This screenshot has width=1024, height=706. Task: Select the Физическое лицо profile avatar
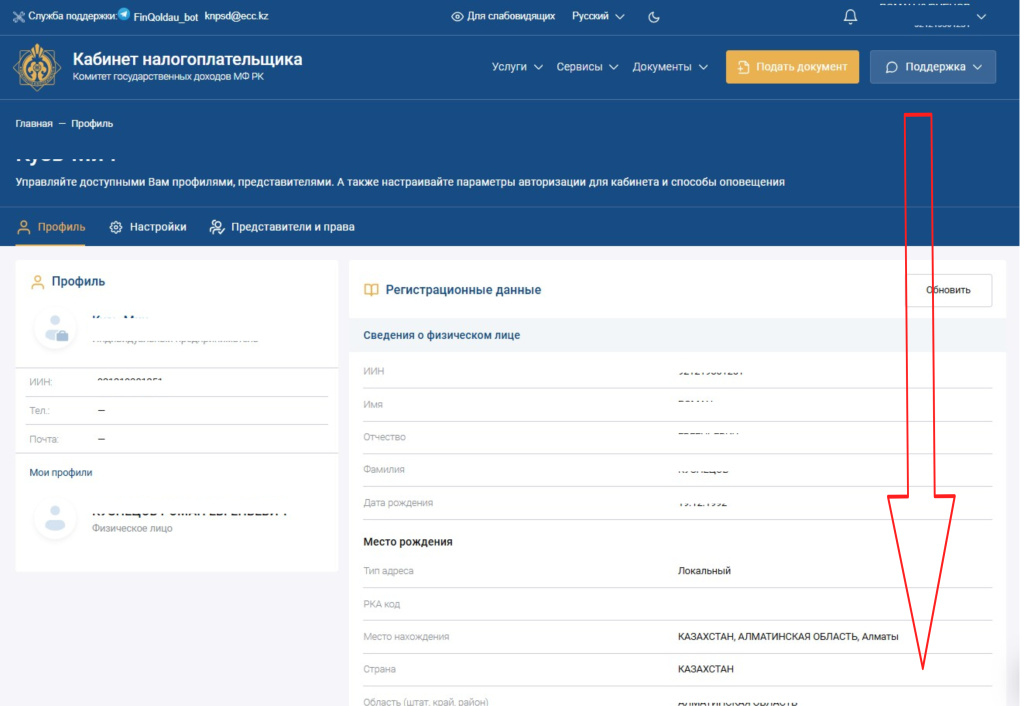(x=56, y=518)
